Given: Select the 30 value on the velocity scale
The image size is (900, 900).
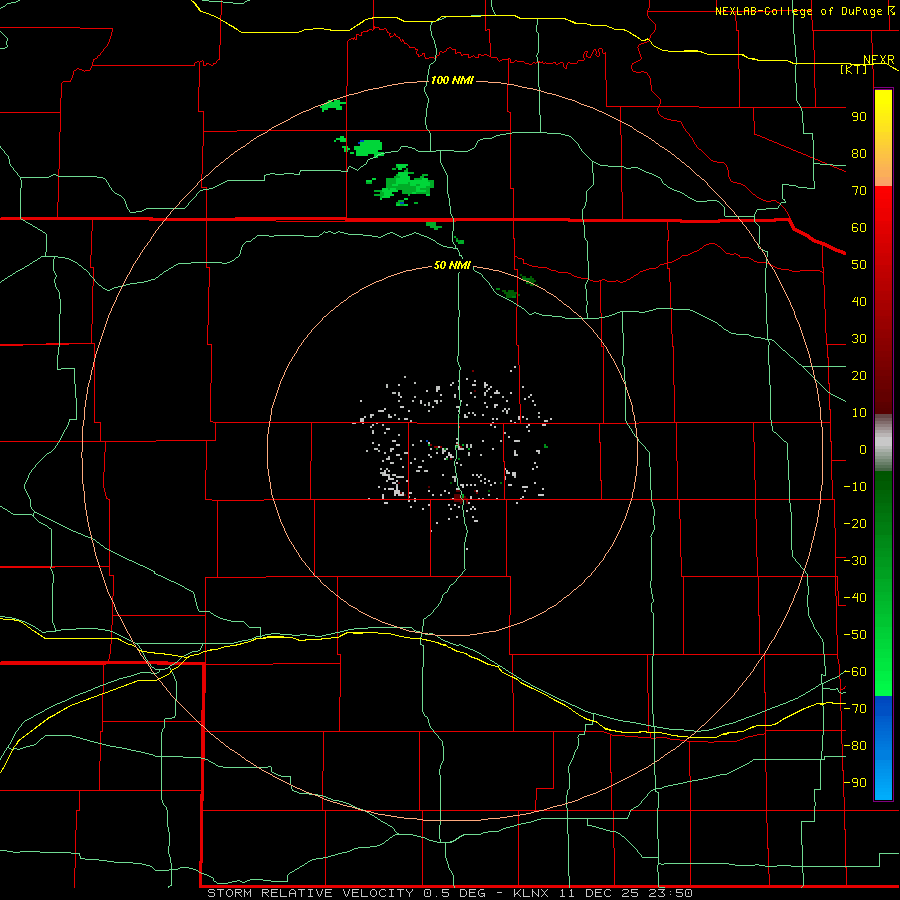Looking at the screenshot, I should pos(859,339).
